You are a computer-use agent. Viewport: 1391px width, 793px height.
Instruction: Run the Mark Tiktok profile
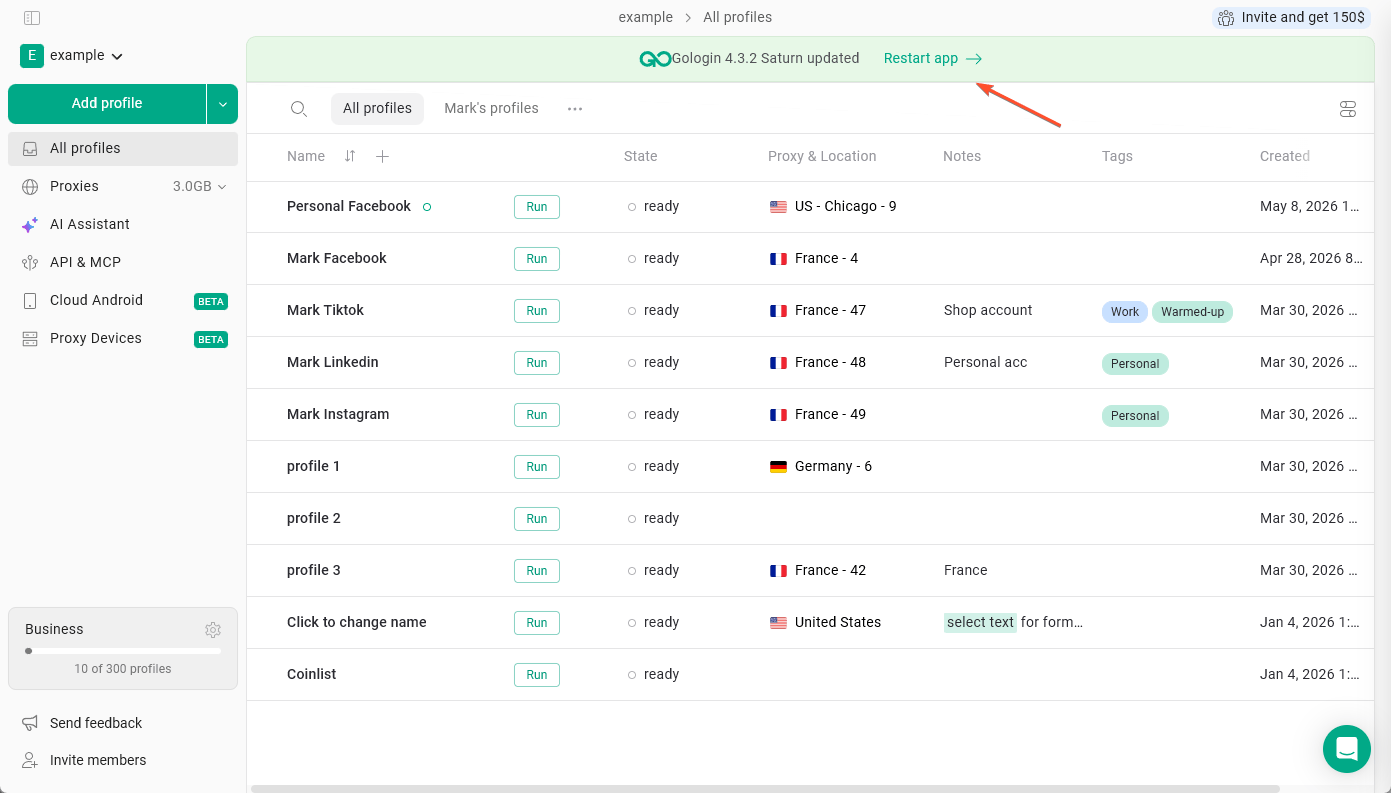[x=537, y=311]
